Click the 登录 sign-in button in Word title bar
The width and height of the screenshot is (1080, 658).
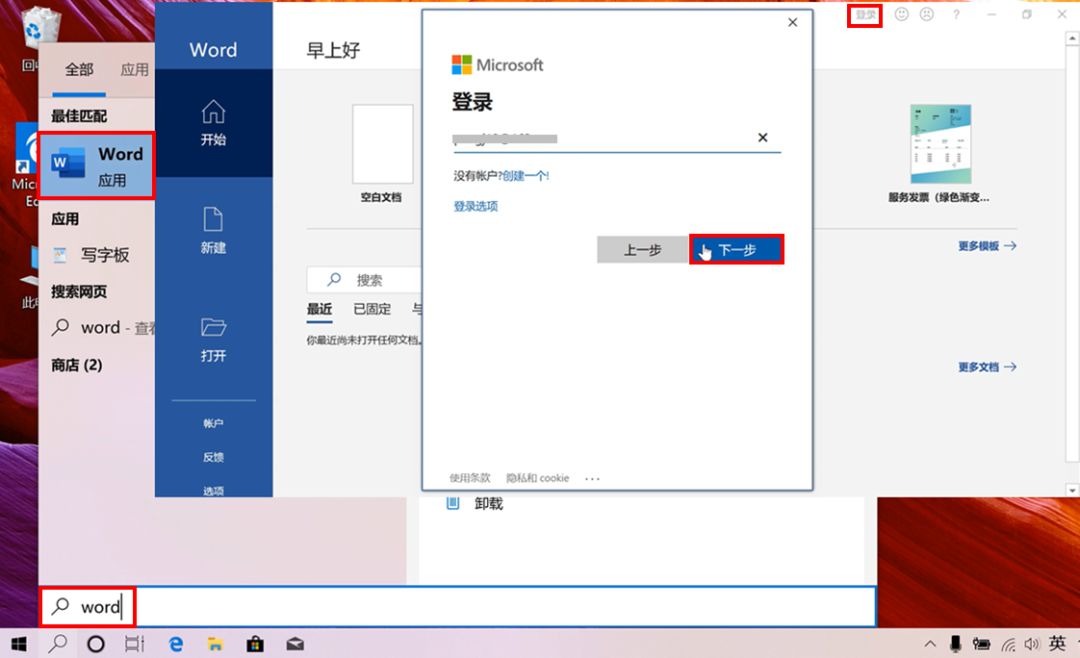865,14
